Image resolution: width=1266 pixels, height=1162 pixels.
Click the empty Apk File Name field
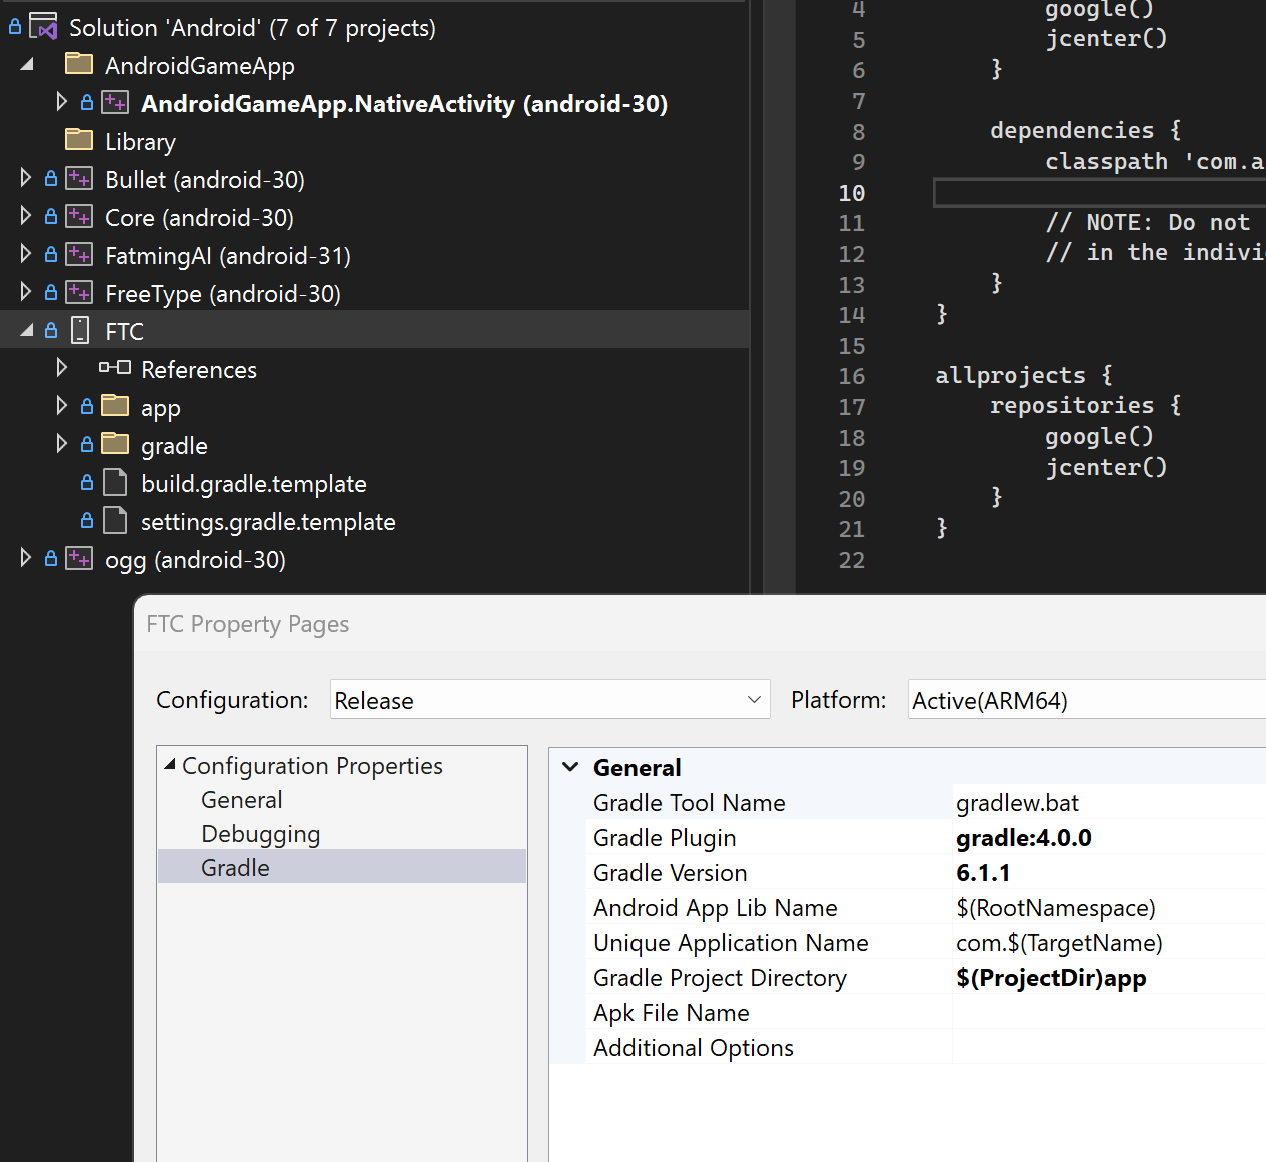click(1109, 1013)
